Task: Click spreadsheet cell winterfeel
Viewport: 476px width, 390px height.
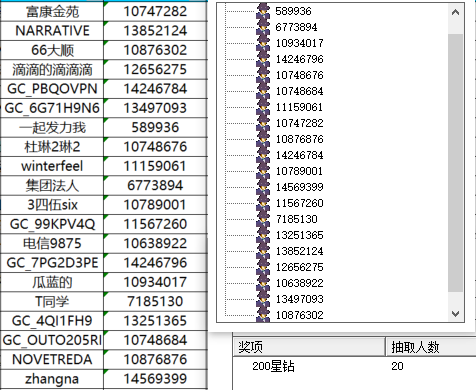Action: click(52, 166)
